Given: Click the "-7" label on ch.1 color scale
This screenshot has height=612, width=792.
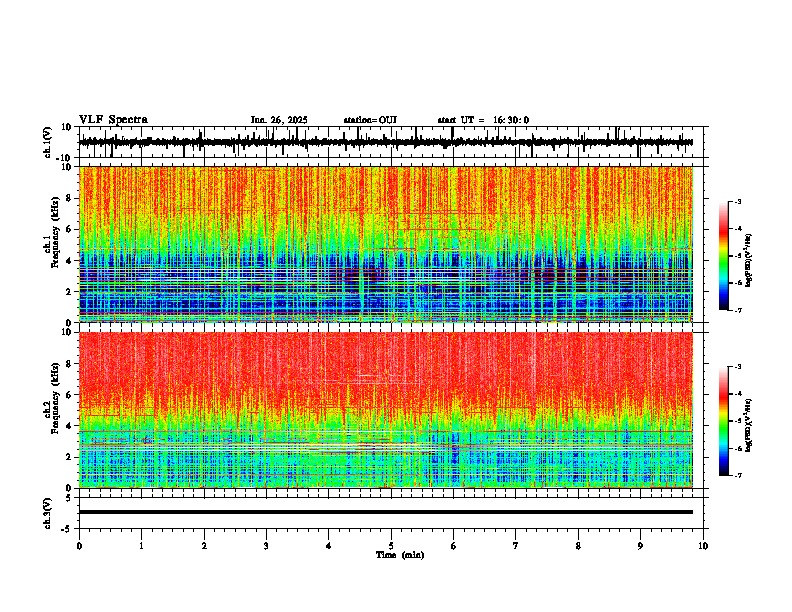Looking at the screenshot, I should pyautogui.click(x=738, y=310).
